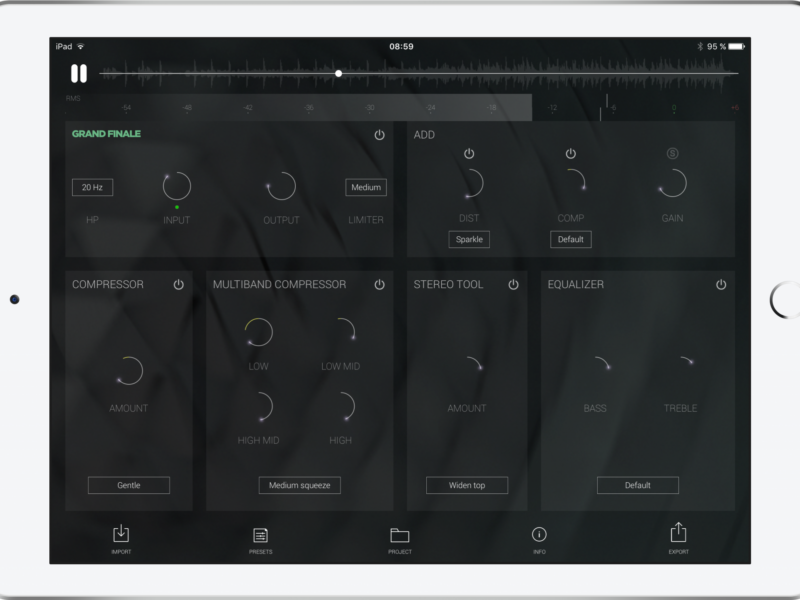Click the GRAND FINALE title
The image size is (800, 600).
[x=106, y=134]
